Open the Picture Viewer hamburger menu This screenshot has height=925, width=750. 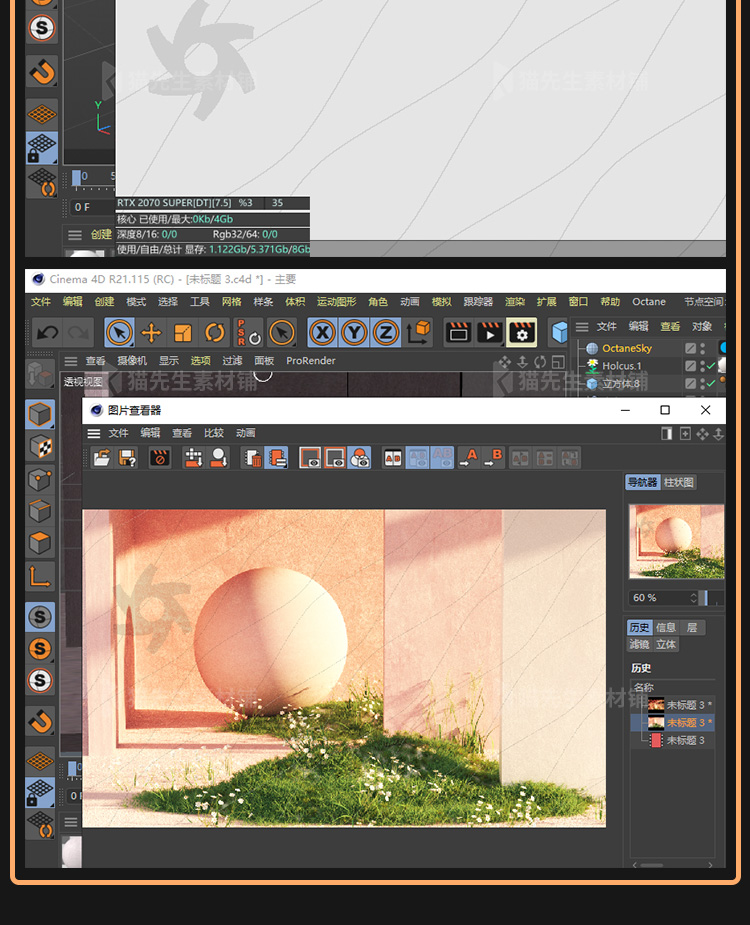pyautogui.click(x=94, y=433)
